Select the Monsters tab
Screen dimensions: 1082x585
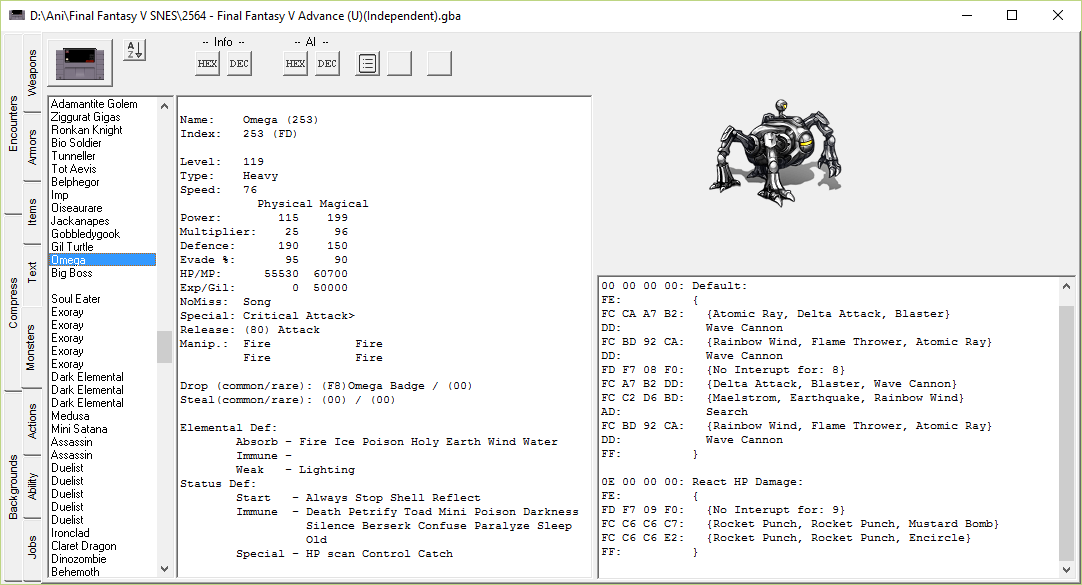tap(30, 348)
